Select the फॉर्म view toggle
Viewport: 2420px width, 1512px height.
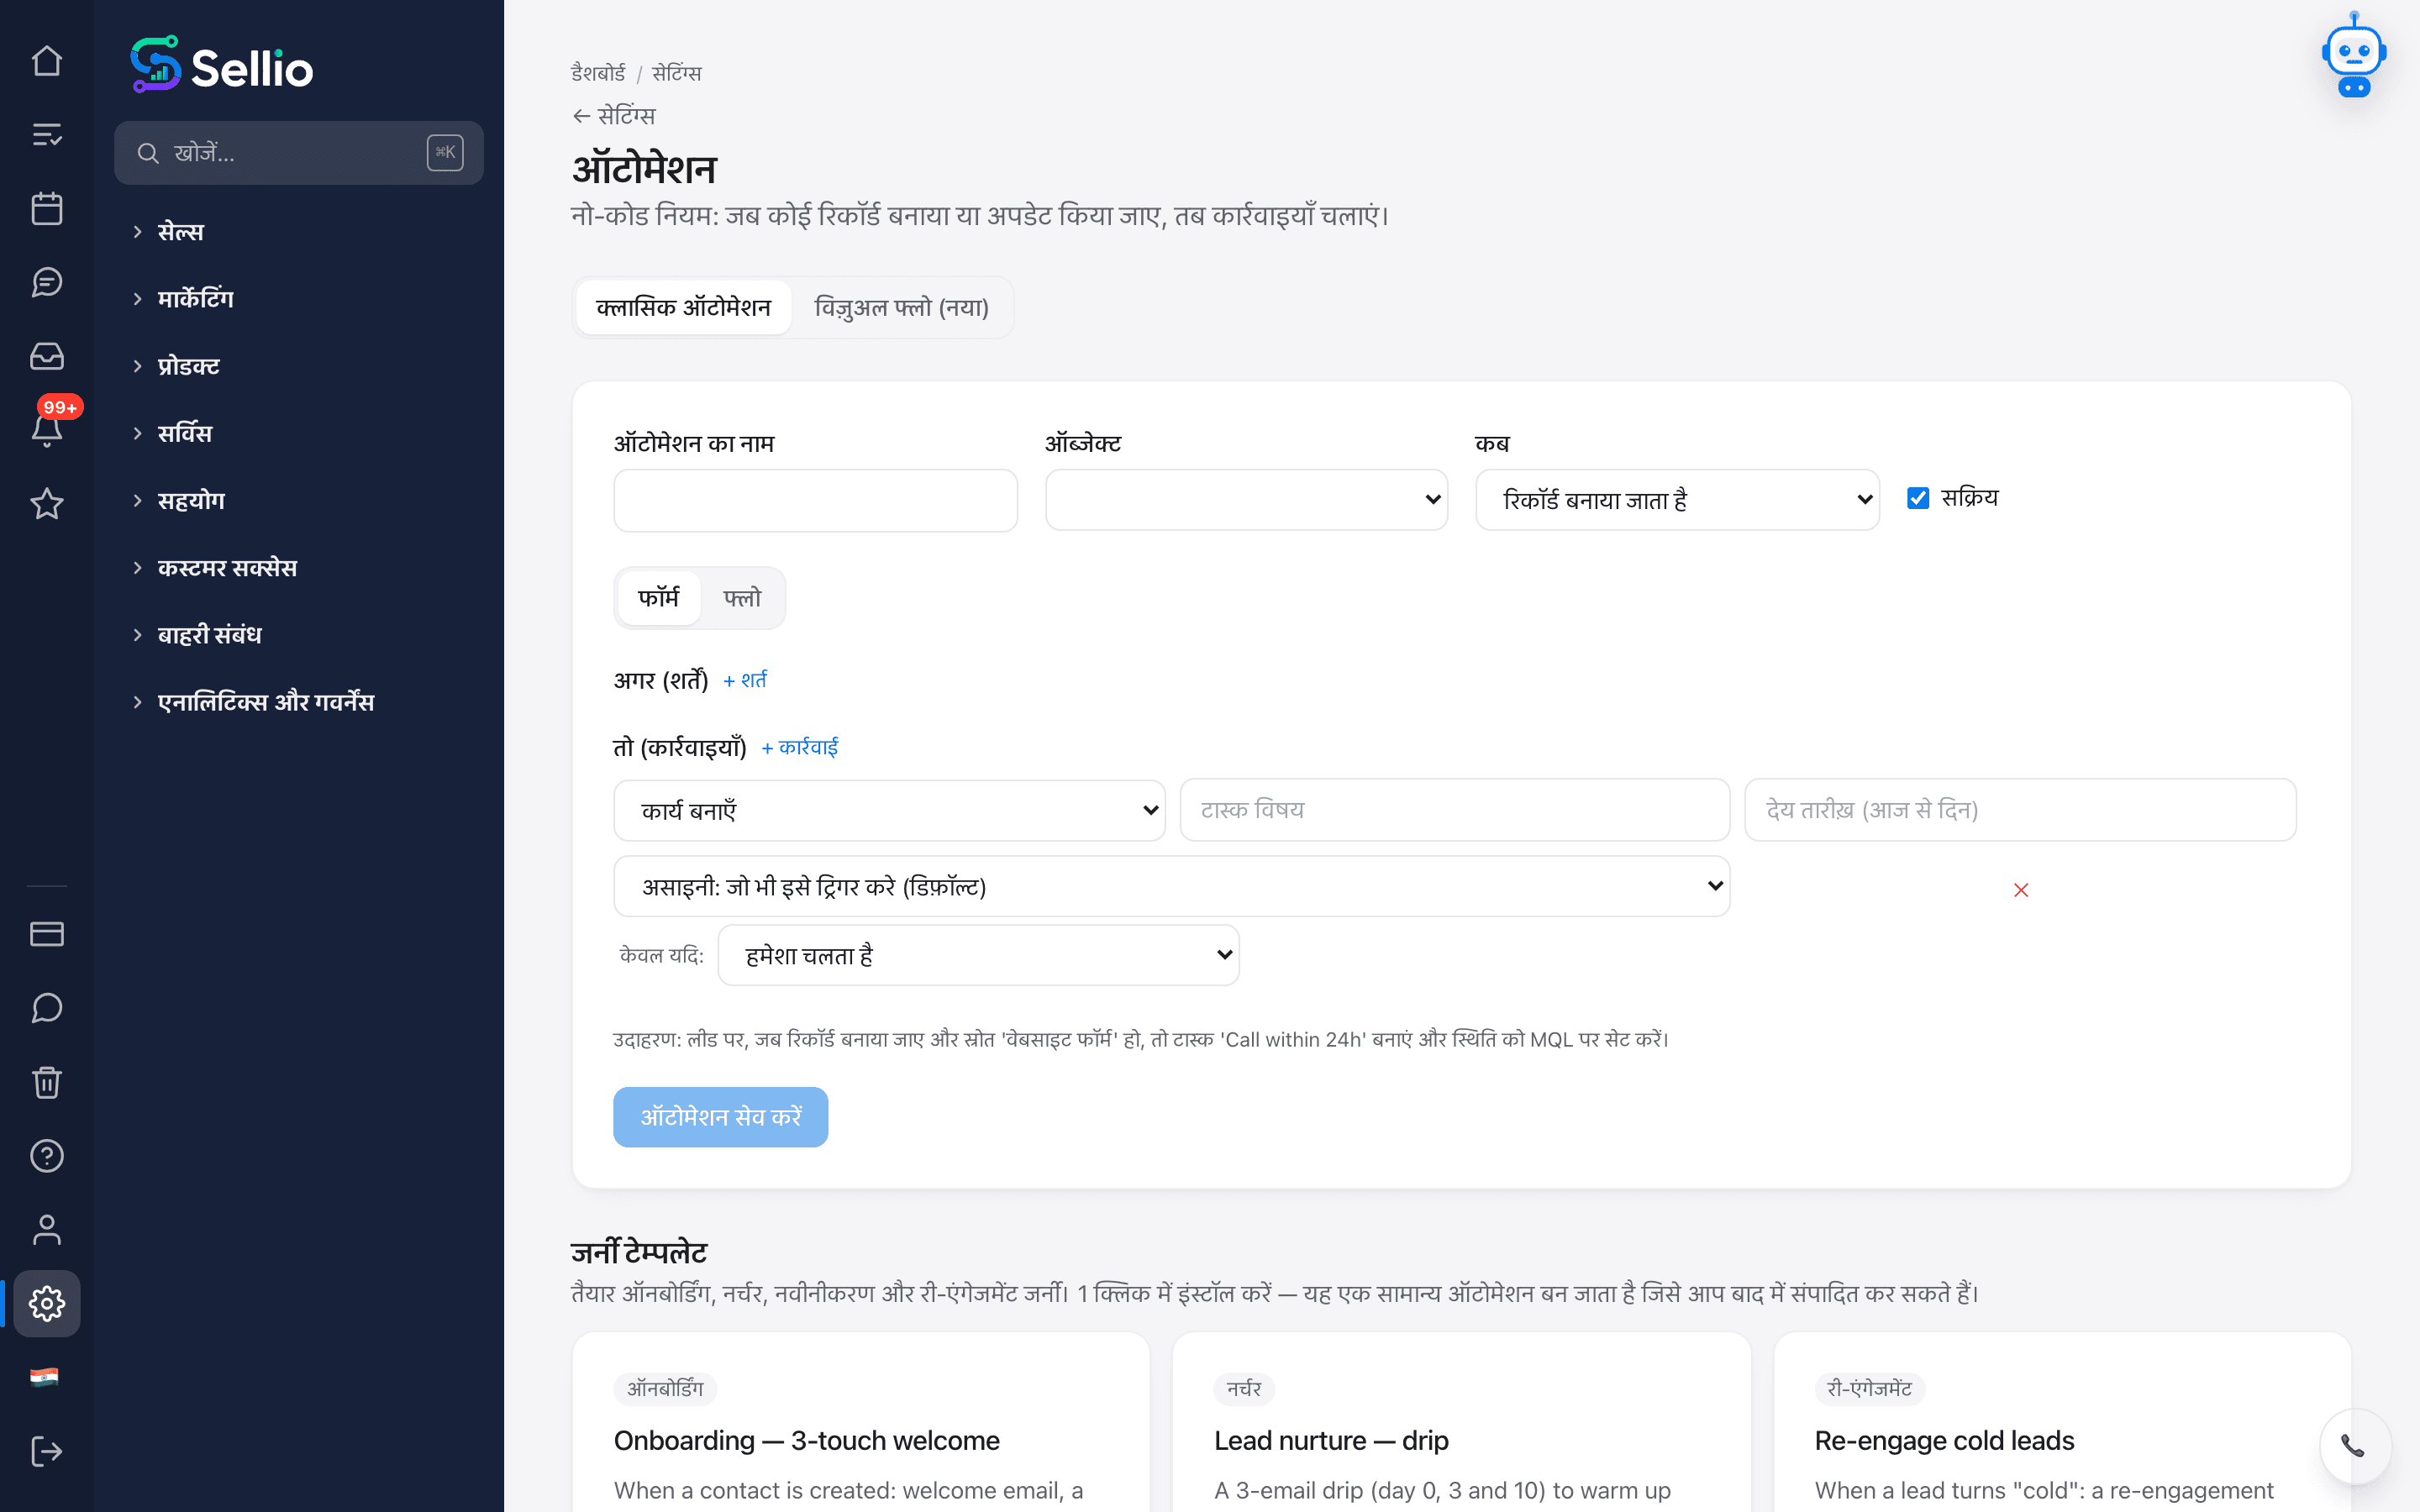tap(659, 598)
